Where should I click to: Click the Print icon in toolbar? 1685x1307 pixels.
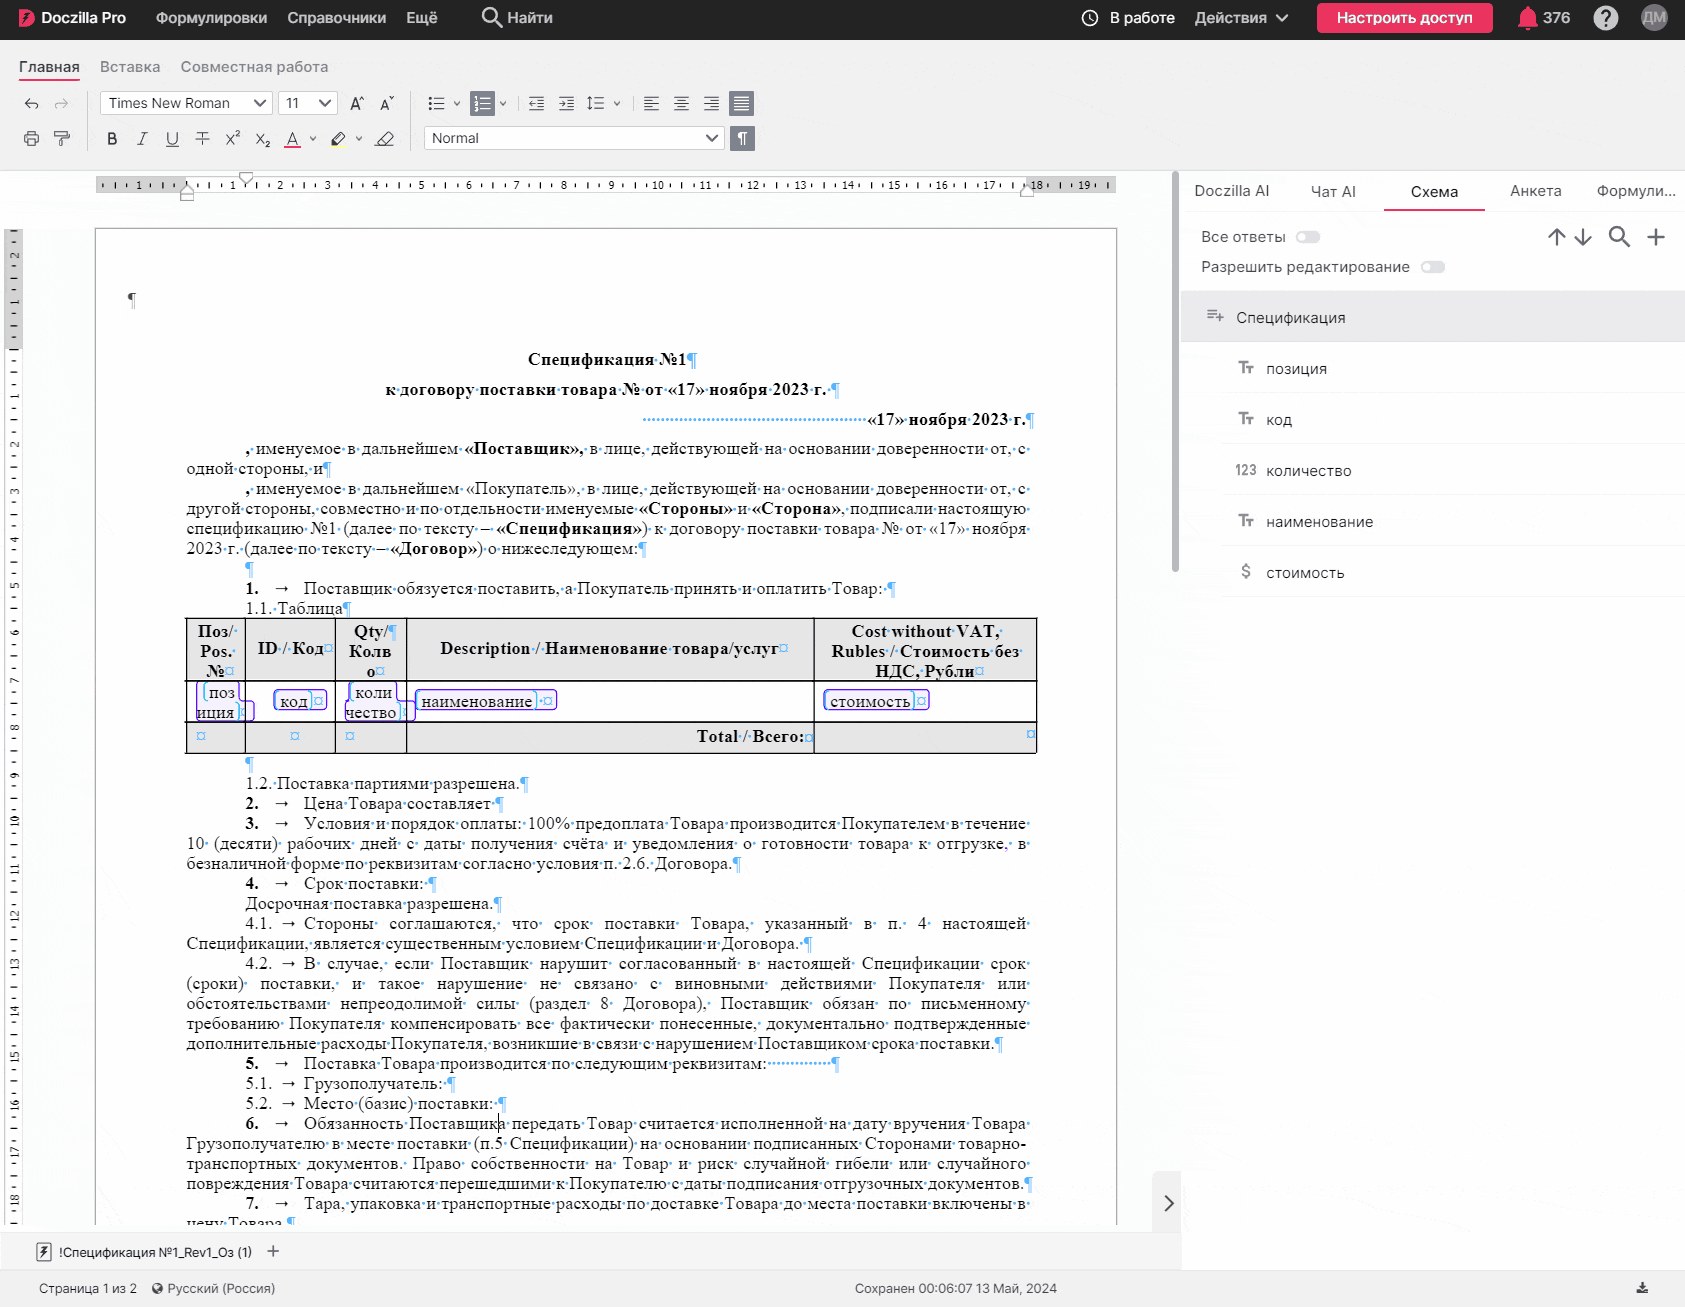click(32, 139)
